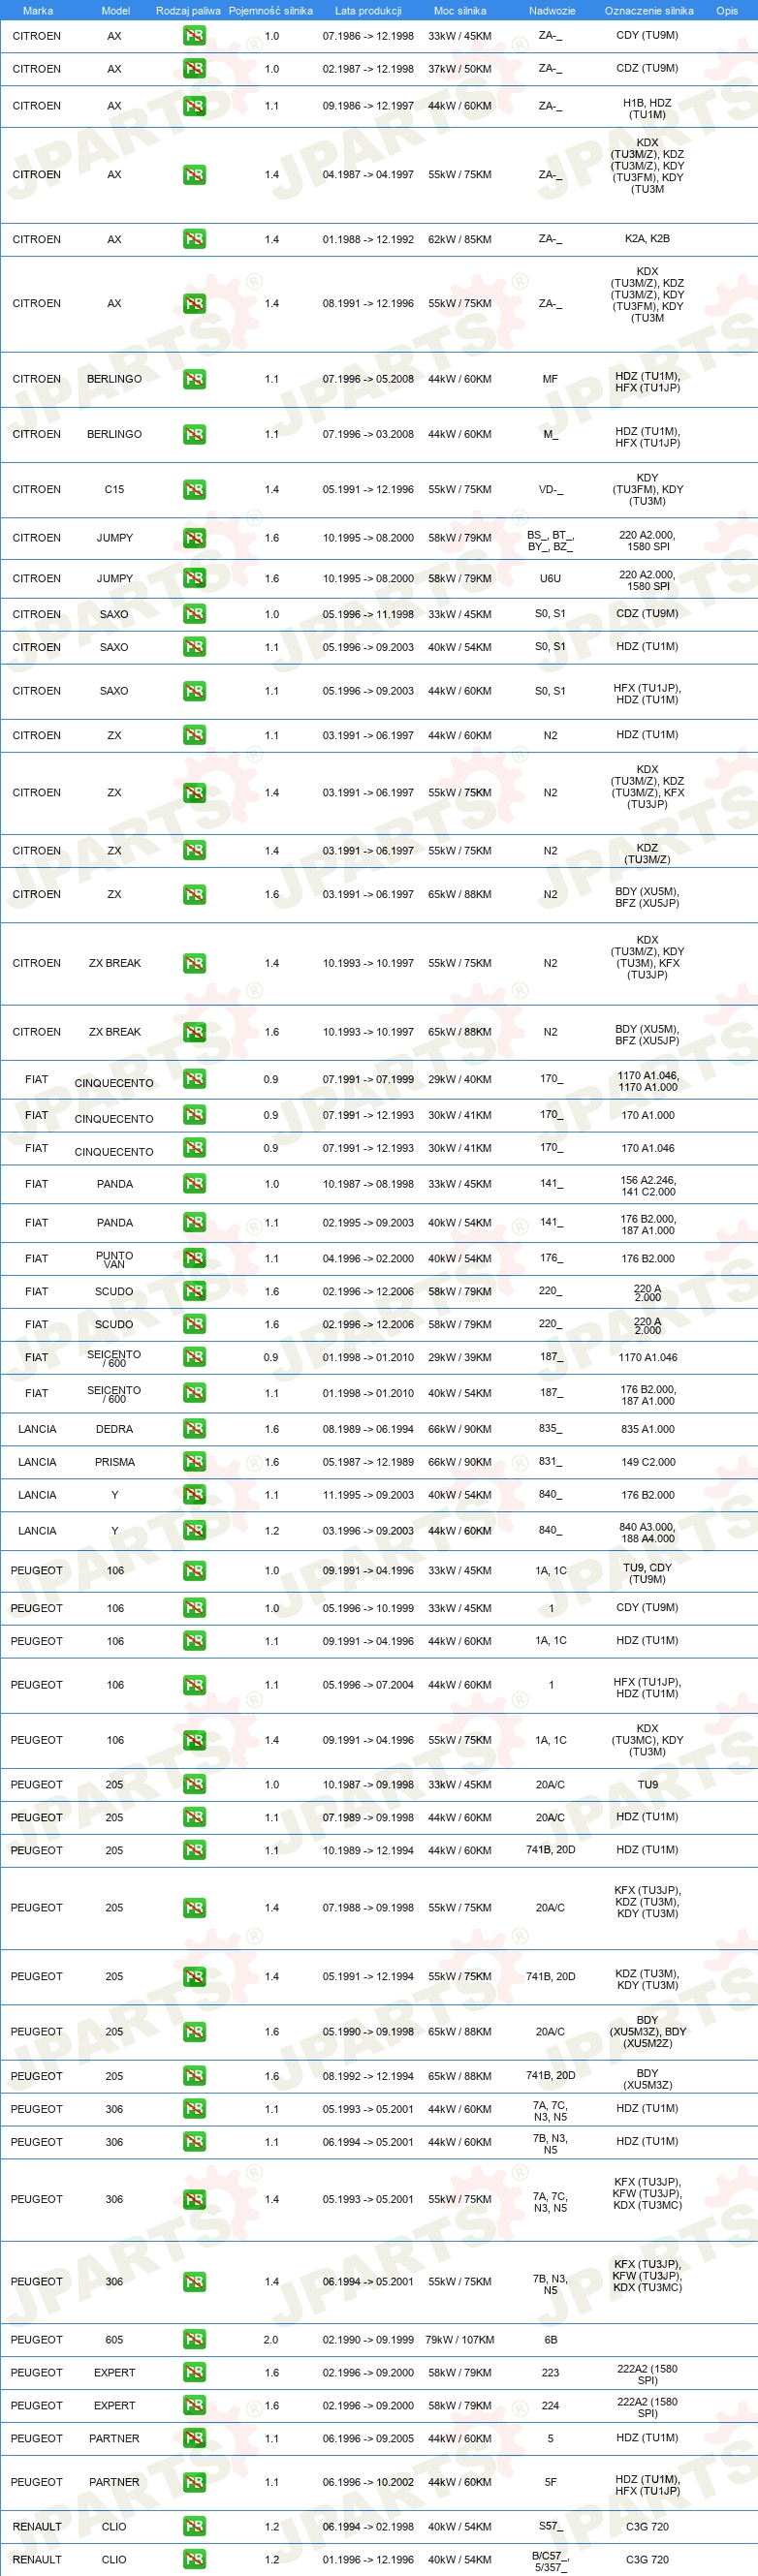Click the fuel icon in the Punto Van row
Image resolution: width=758 pixels, height=2576 pixels.
[x=194, y=1260]
